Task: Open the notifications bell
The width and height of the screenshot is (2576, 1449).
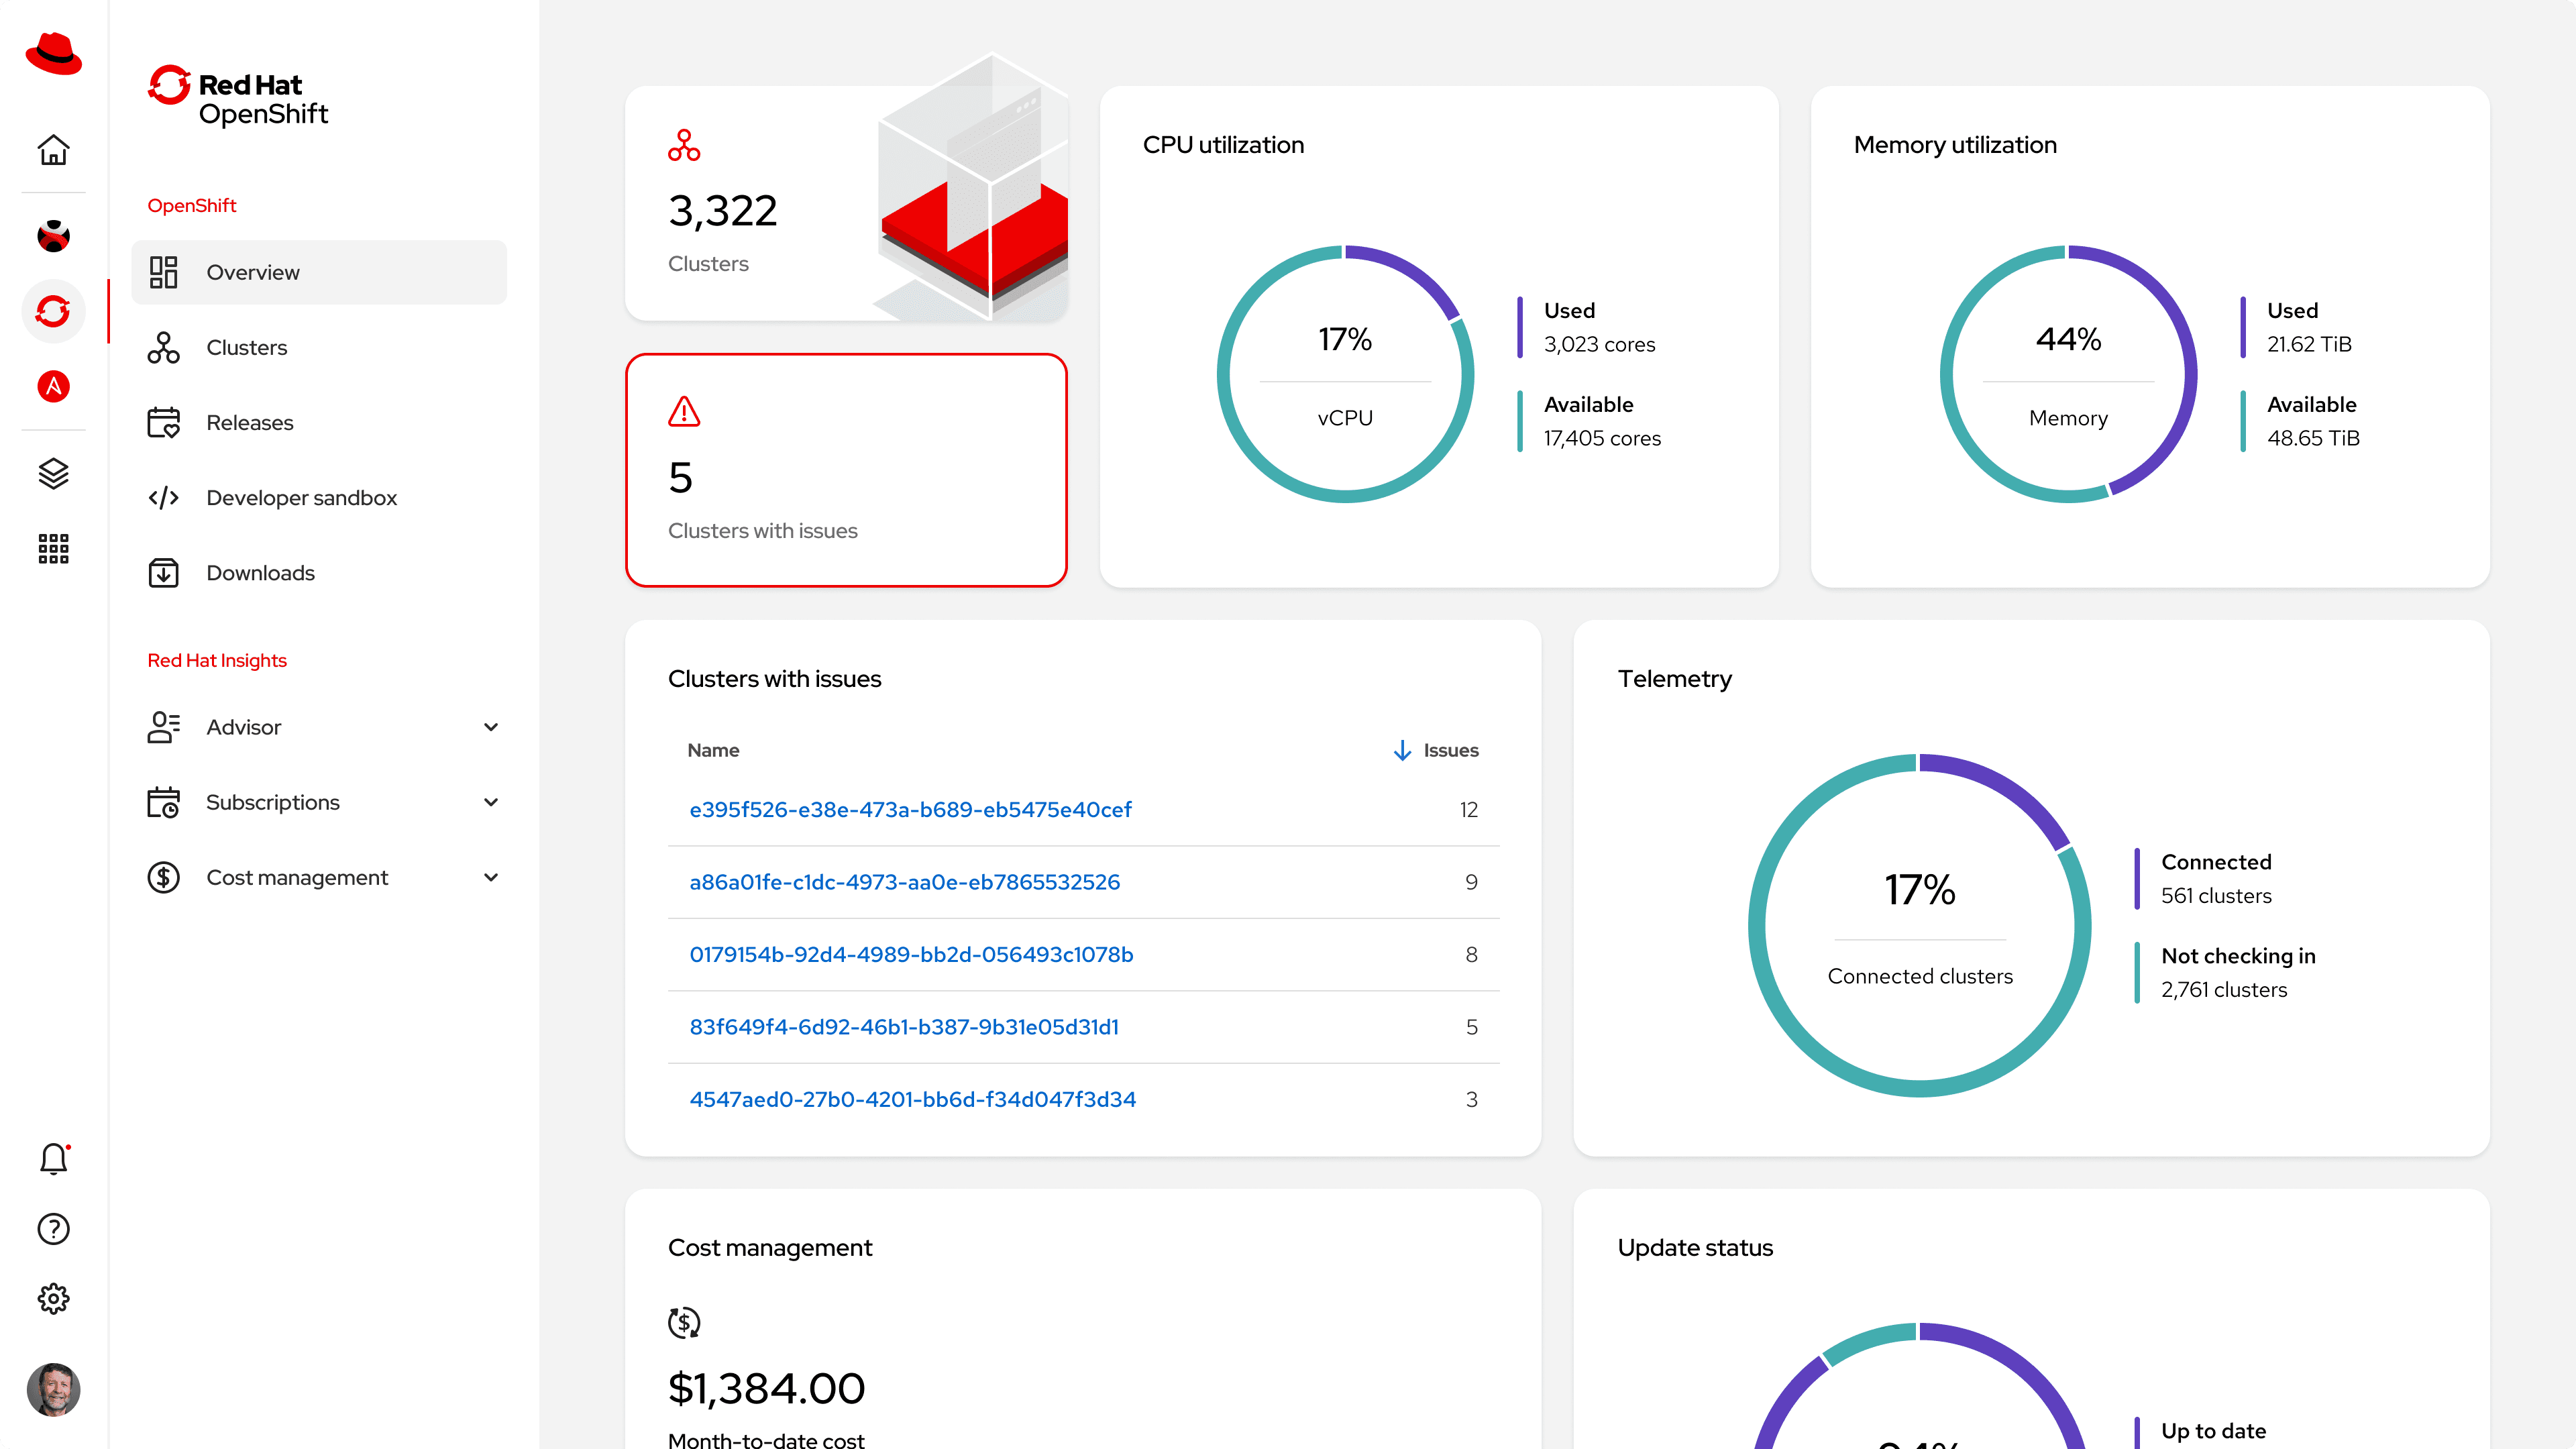Action: coord(53,1159)
